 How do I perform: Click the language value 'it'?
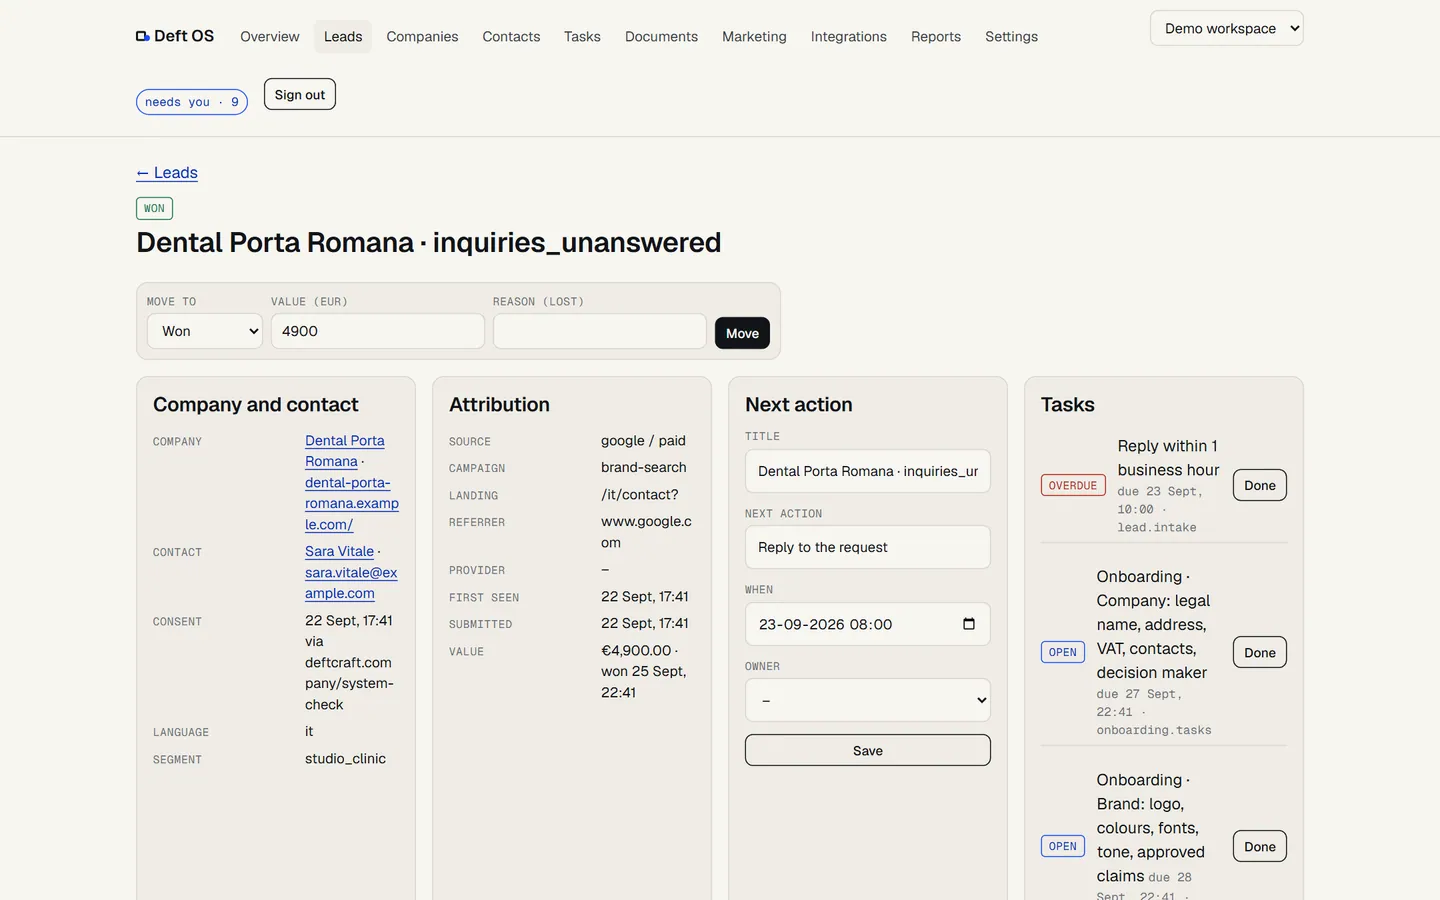(309, 731)
